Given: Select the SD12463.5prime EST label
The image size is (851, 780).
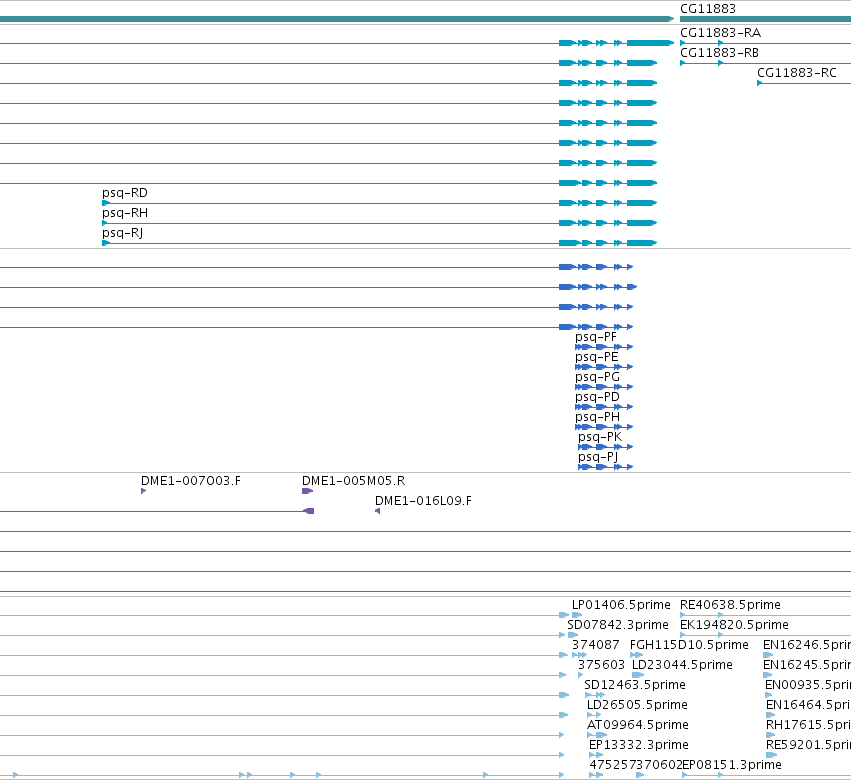Looking at the screenshot, I should (634, 685).
